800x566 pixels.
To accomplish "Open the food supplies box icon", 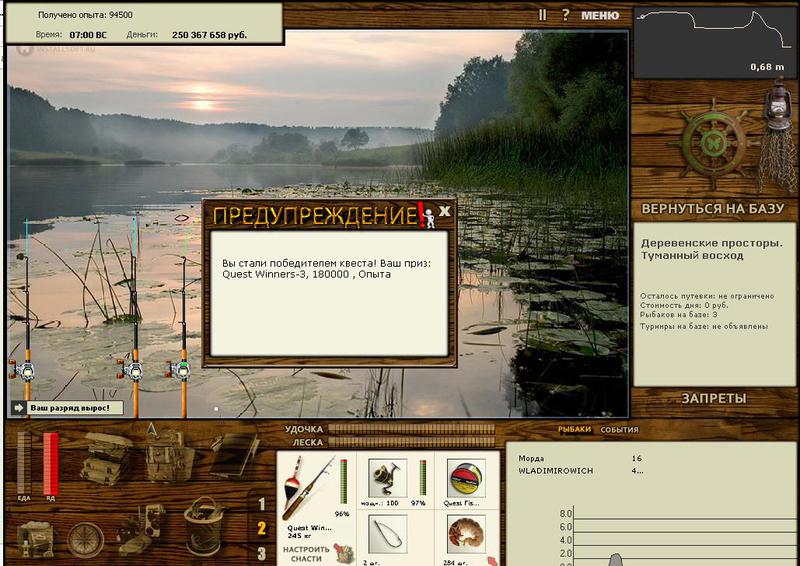I will click(35, 539).
